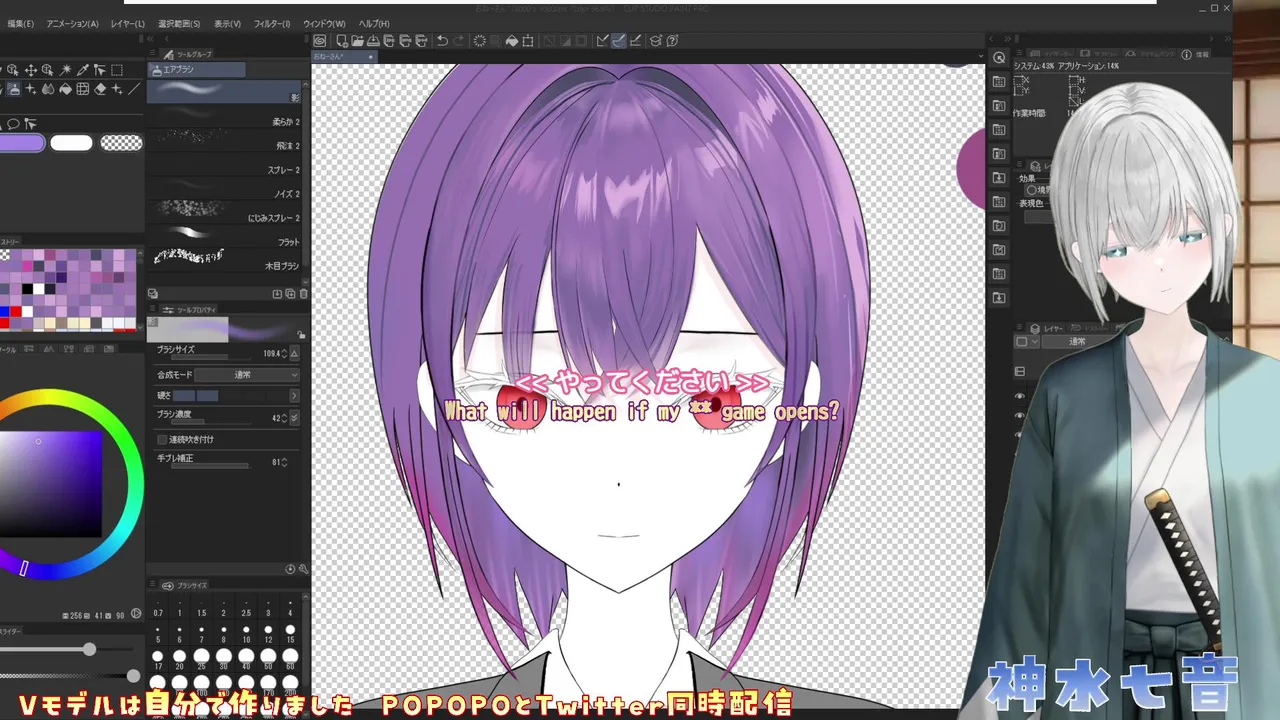This screenshot has height=720, width=1280.
Task: Open the 選択範囲(S) menu
Action: pos(179,23)
